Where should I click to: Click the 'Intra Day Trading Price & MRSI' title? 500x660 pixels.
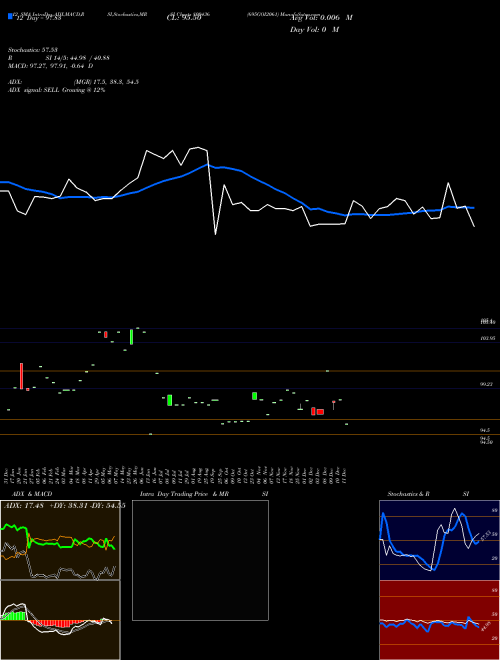pyautogui.click(x=204, y=494)
